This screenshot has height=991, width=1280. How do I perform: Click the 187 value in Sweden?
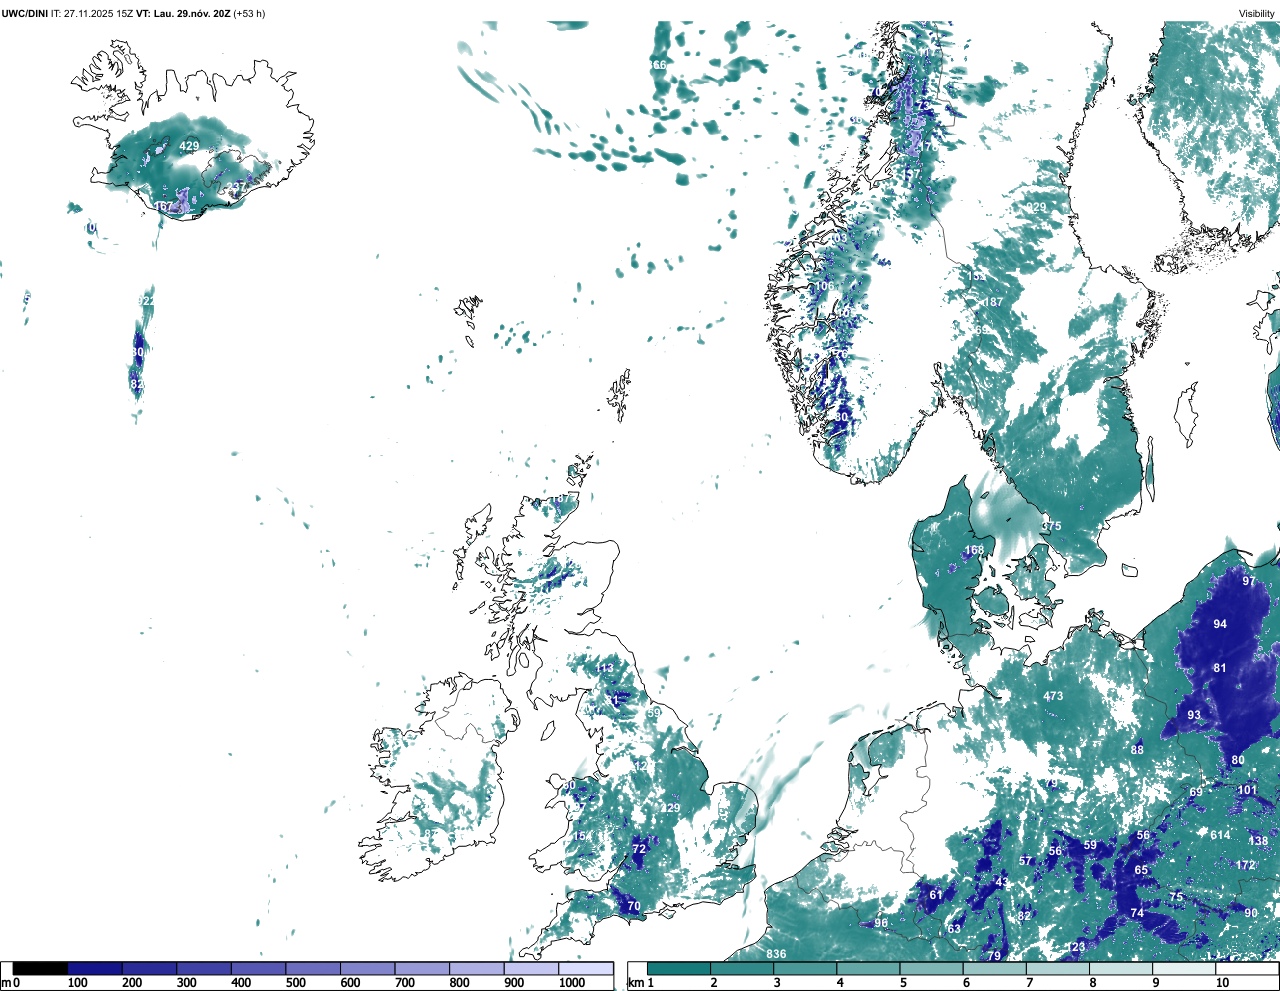(x=993, y=302)
